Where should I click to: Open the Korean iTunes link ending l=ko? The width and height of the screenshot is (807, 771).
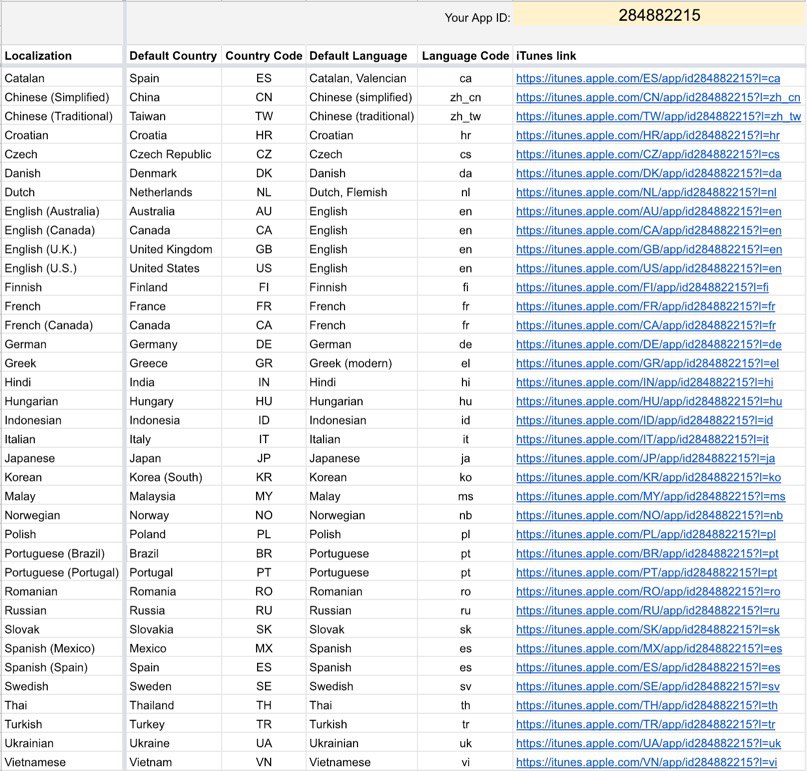click(x=648, y=478)
